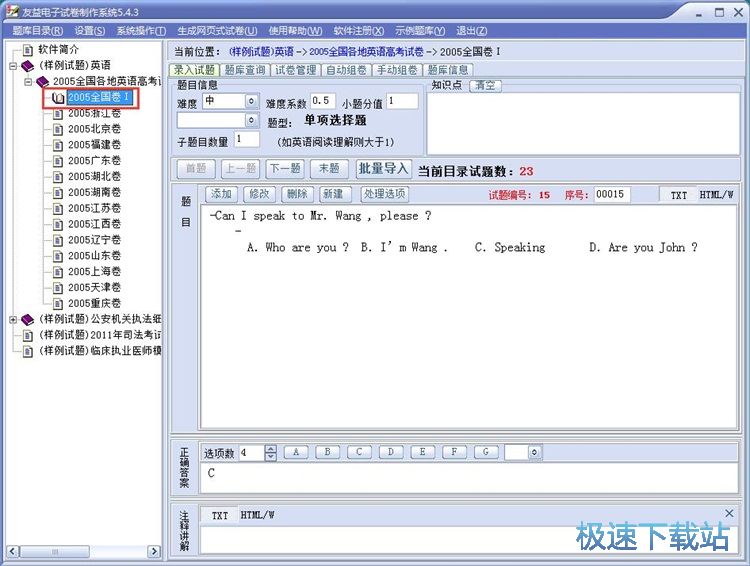Viewport: 750px width, 566px height.
Task: Click the document icon beside 2005福建卷
Action: pos(58,145)
